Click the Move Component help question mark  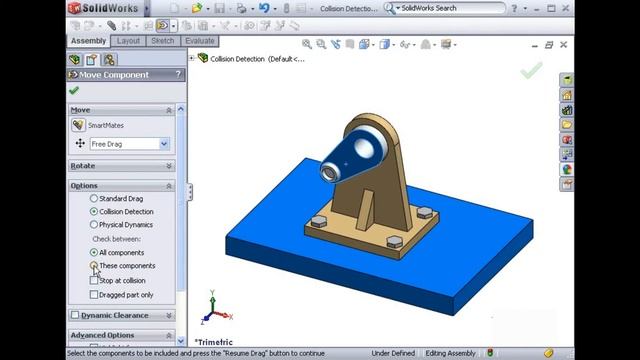[x=178, y=74]
